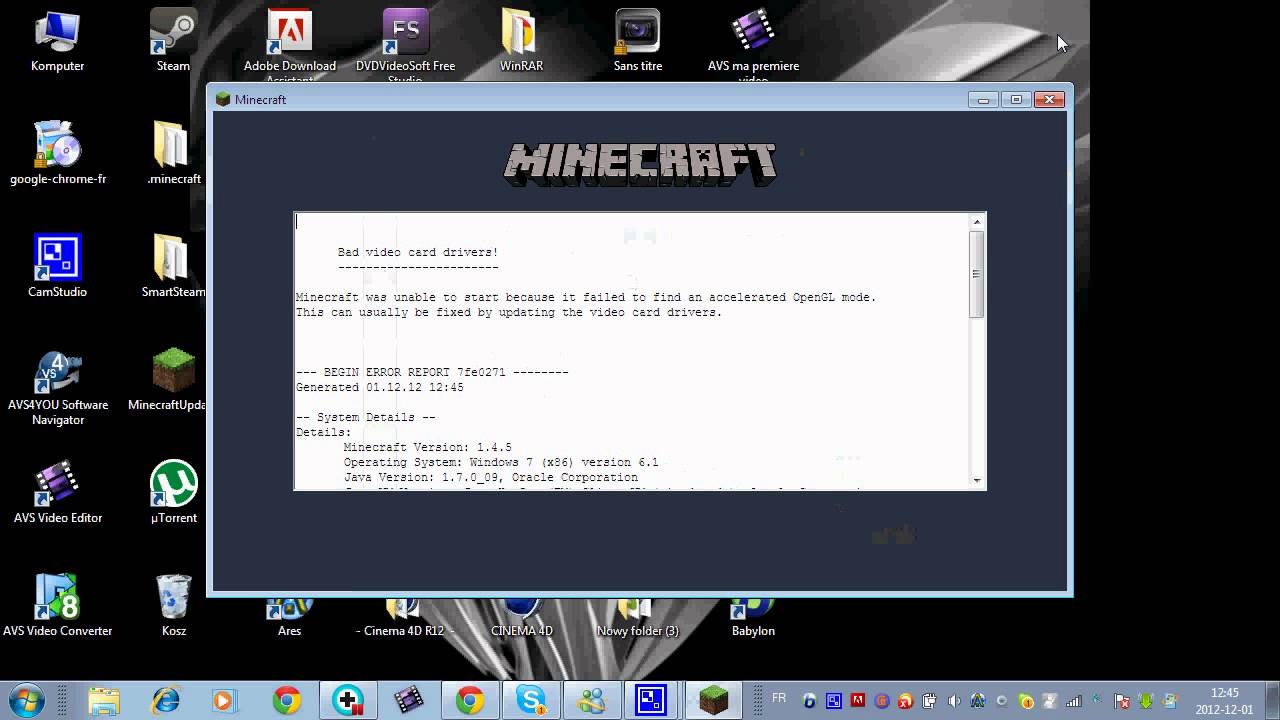Open the Nowy folder (3) desktop folder
This screenshot has width=1280, height=720.
tap(637, 618)
